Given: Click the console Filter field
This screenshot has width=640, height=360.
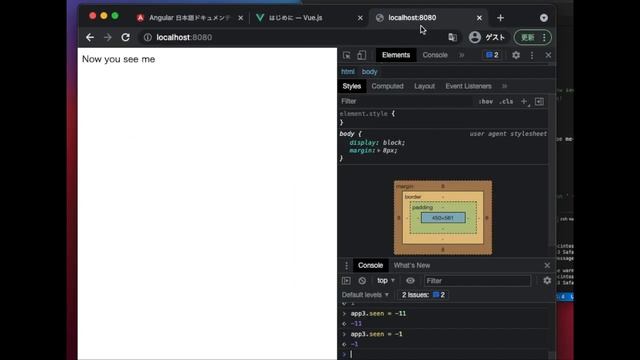Looking at the screenshot, I should pyautogui.click(x=477, y=281).
